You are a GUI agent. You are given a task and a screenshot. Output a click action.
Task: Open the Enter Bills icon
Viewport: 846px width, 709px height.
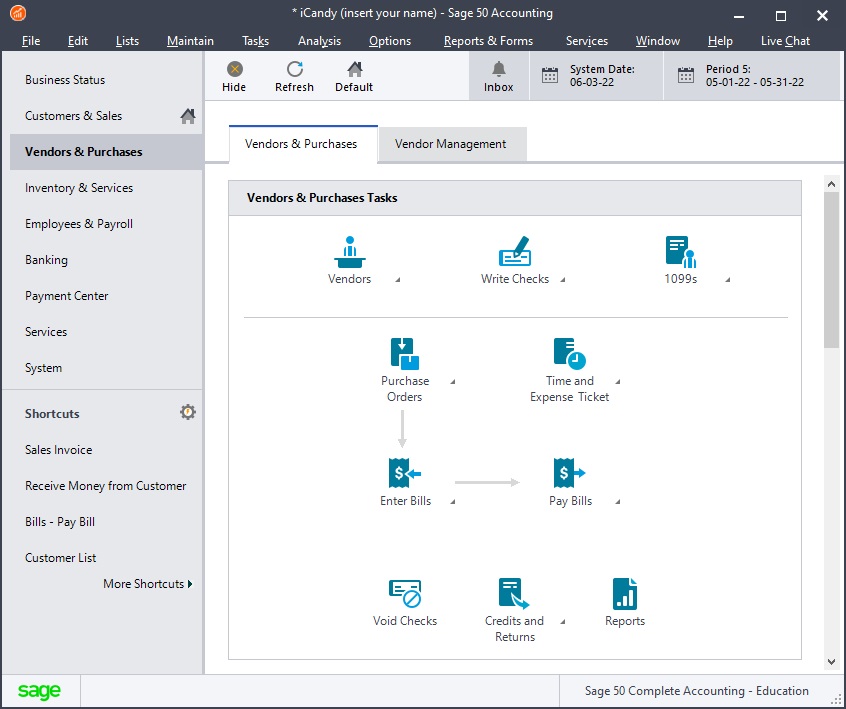tap(405, 473)
